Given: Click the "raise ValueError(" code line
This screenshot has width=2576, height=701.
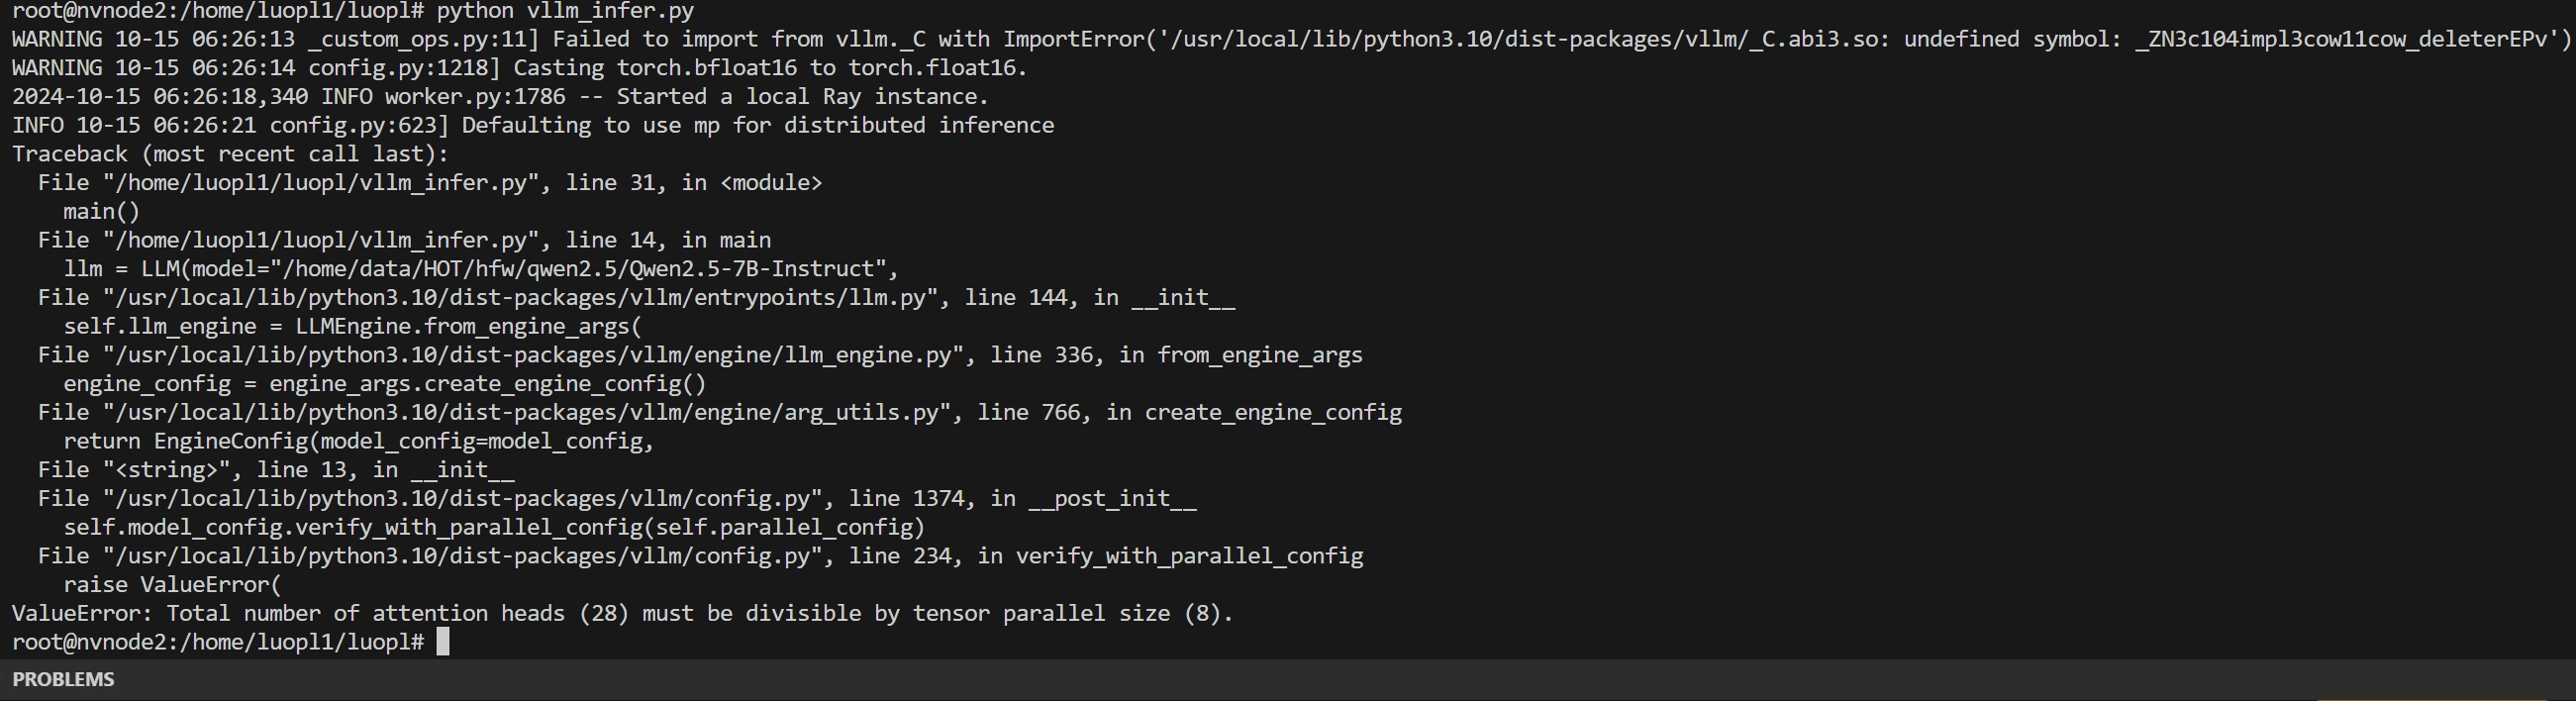Looking at the screenshot, I should click(172, 585).
